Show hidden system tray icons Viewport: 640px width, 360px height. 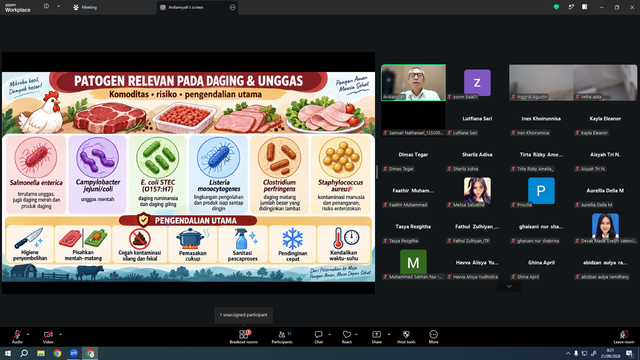[x=568, y=353]
